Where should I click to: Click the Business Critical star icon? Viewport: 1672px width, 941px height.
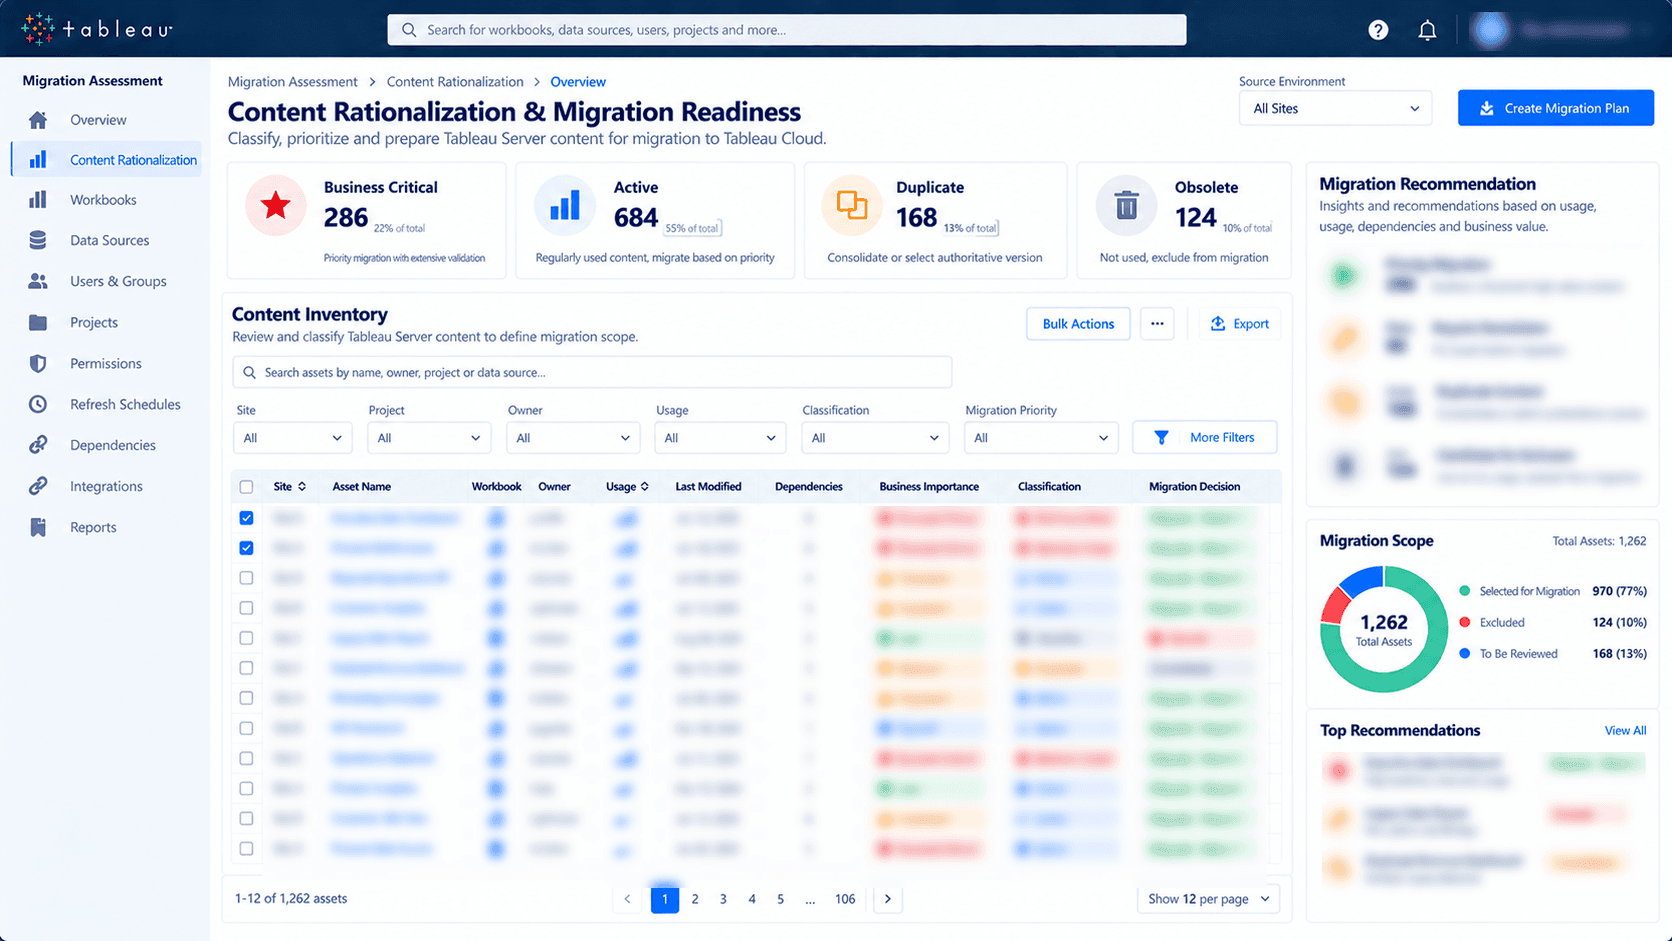[x=275, y=205]
